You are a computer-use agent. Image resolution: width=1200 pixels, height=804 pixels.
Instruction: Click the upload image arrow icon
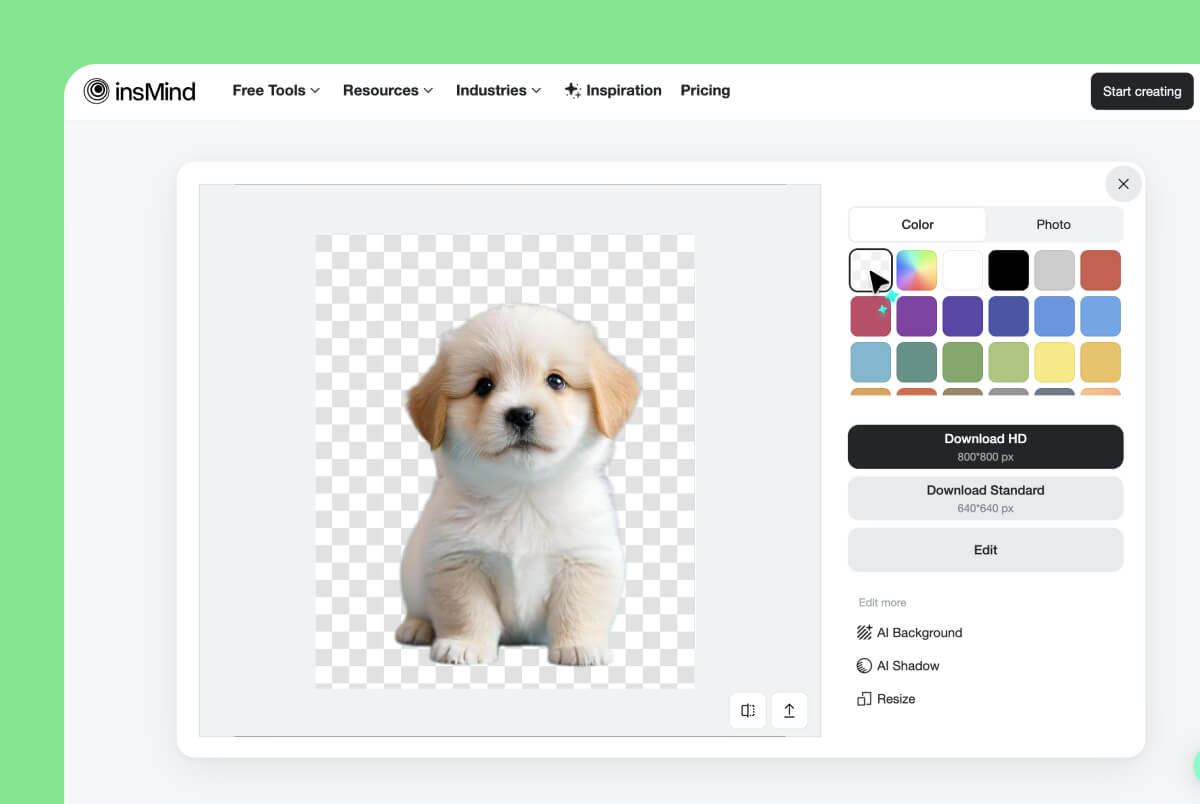(789, 710)
